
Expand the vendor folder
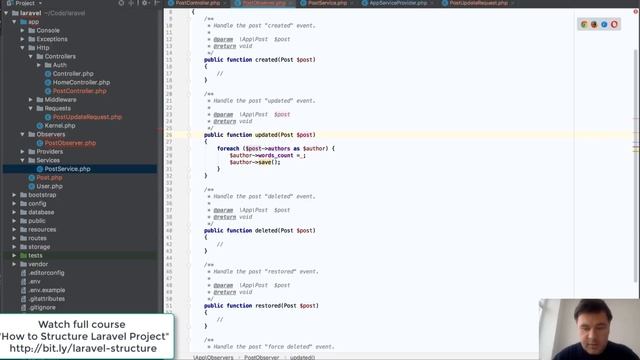(x=14, y=264)
